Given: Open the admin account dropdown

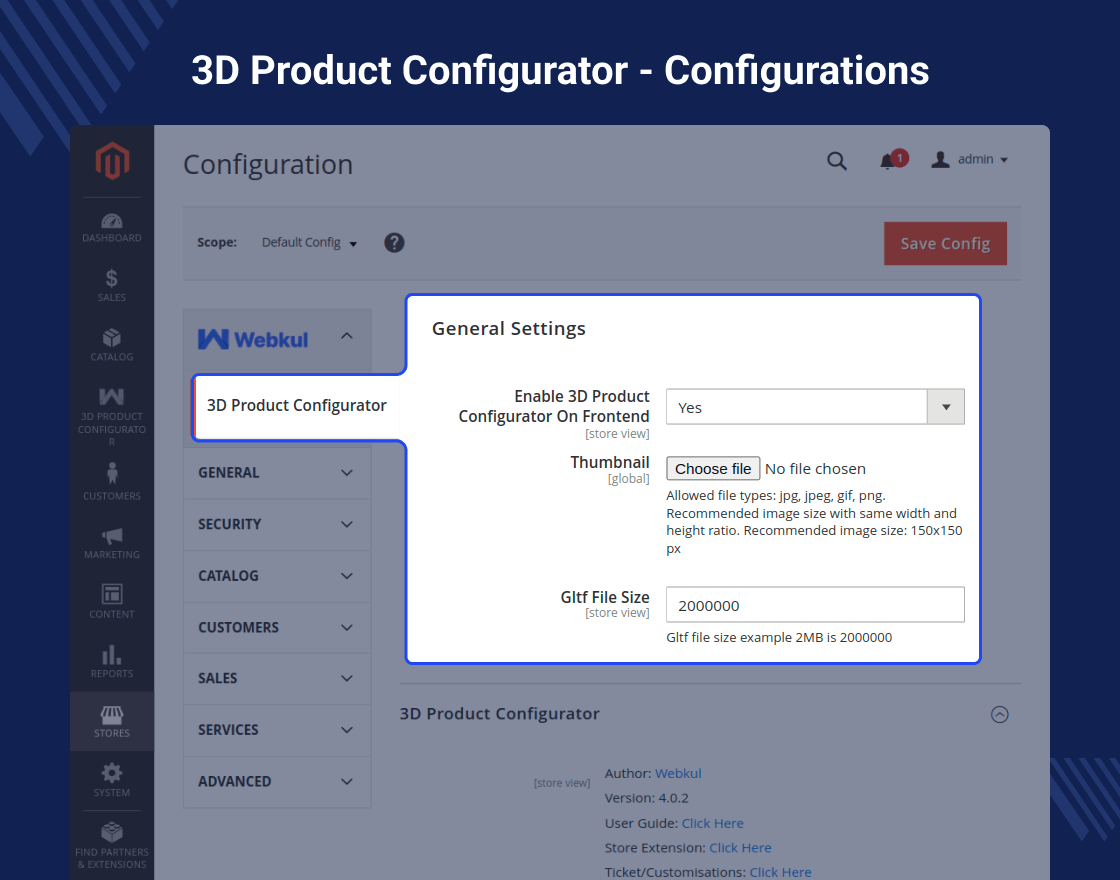Looking at the screenshot, I should (x=970, y=160).
